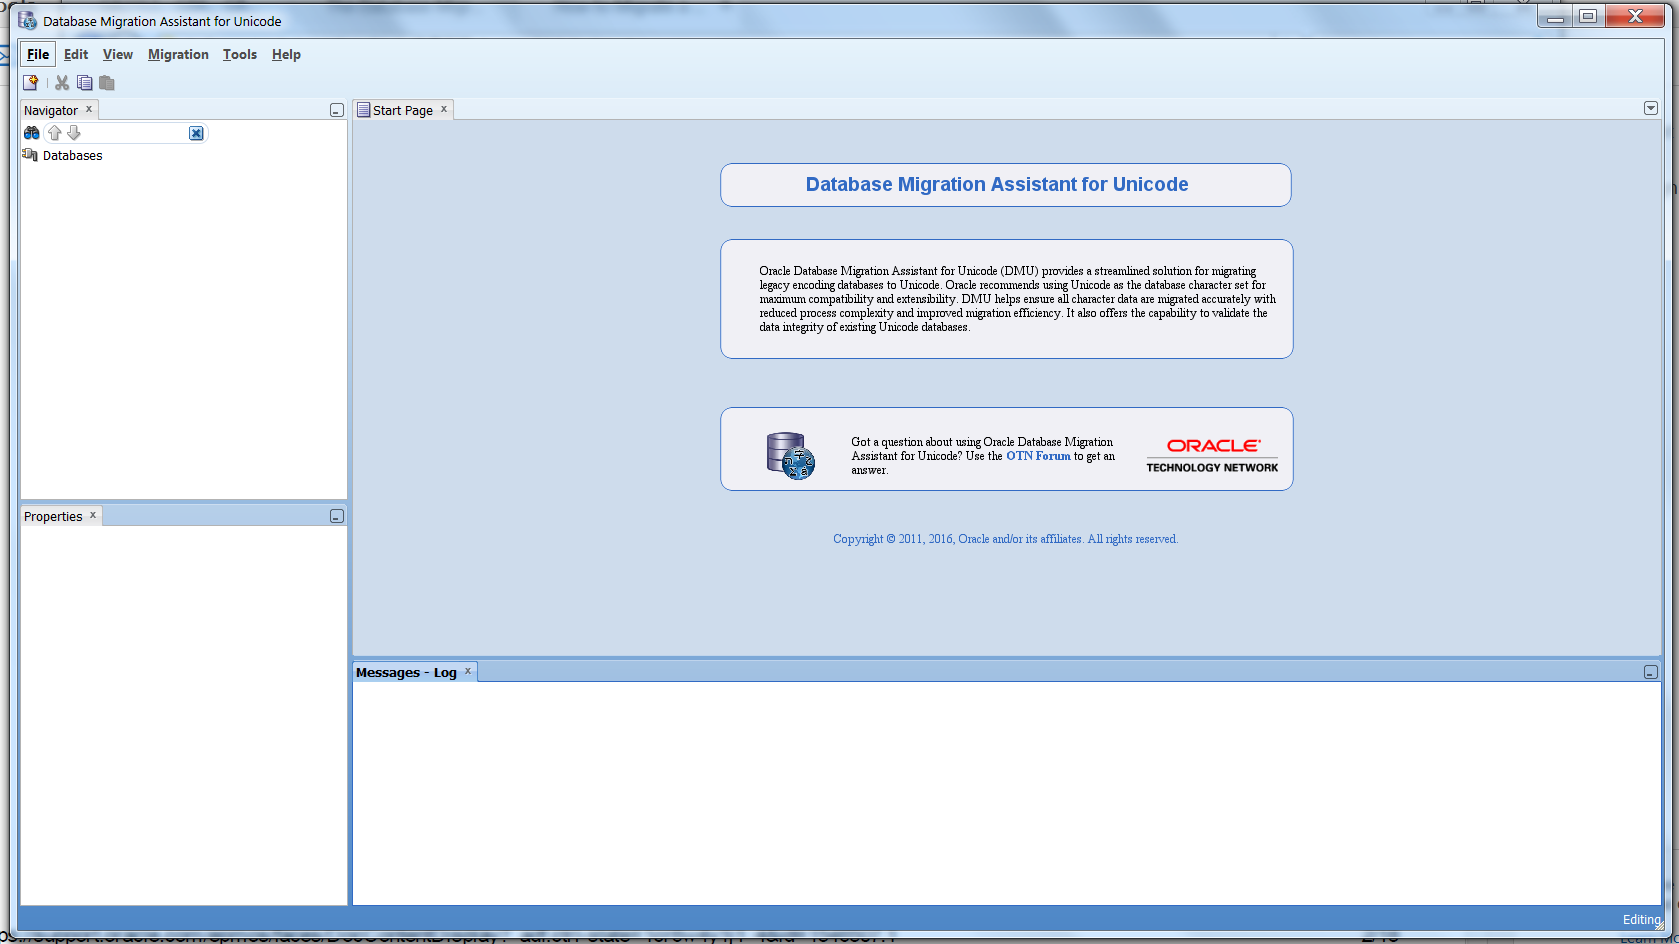Click the up arrow in Navigator search
The height and width of the screenshot is (944, 1679).
55,133
